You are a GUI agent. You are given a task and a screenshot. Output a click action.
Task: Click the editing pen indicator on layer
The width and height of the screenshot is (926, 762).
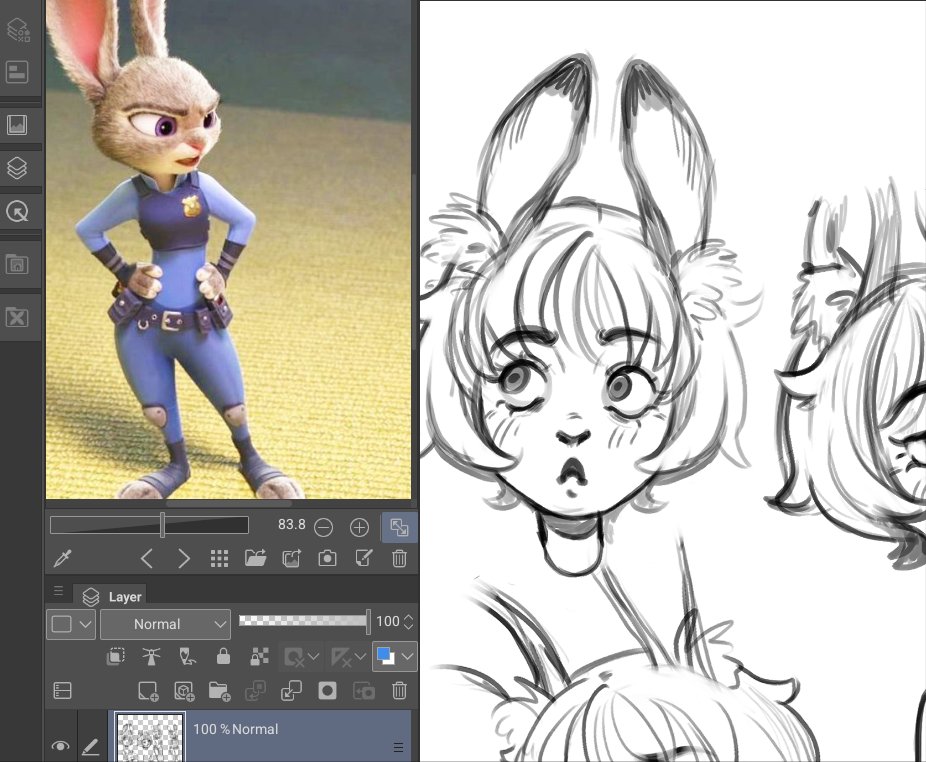click(x=90, y=746)
